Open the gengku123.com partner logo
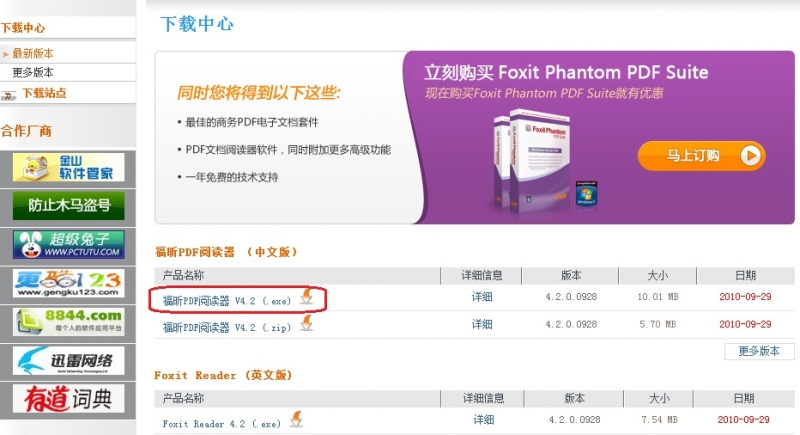Image resolution: width=800 pixels, height=435 pixels. tap(68, 283)
